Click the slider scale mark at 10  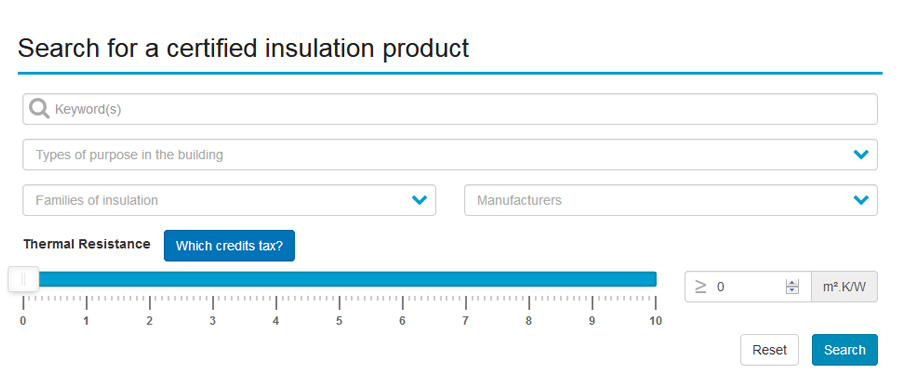(655, 321)
